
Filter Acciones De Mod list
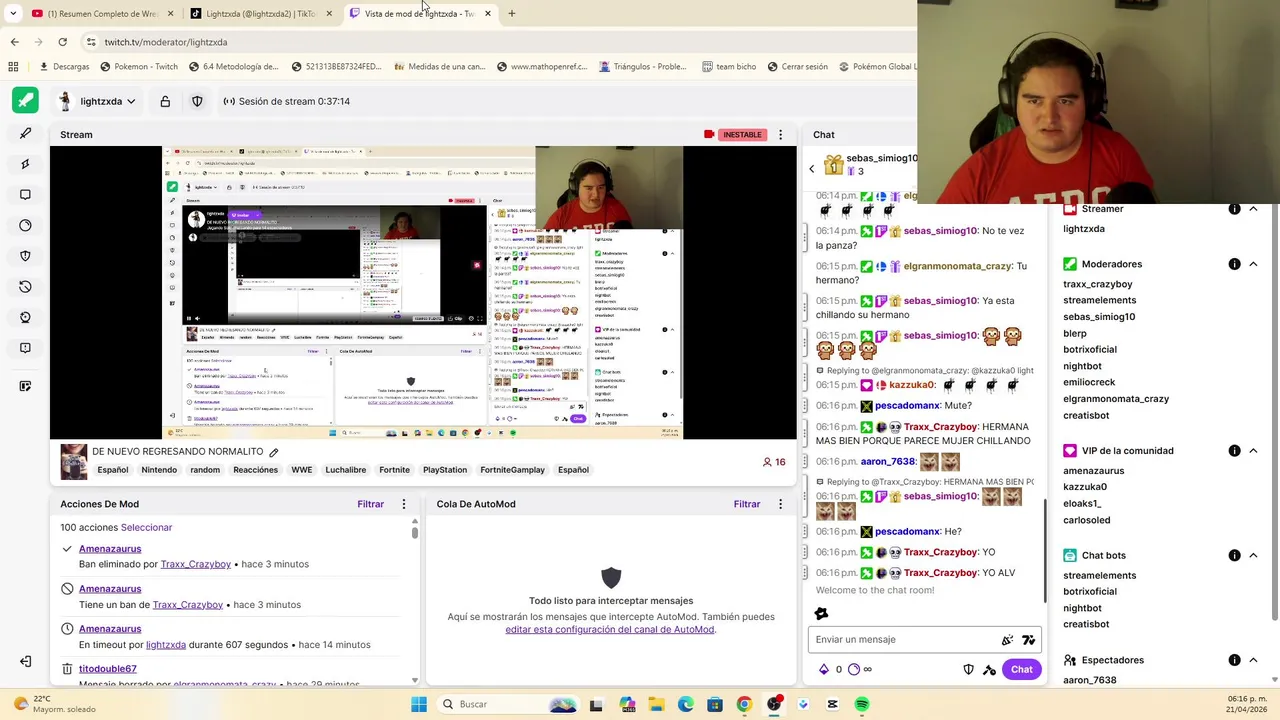pyautogui.click(x=371, y=504)
